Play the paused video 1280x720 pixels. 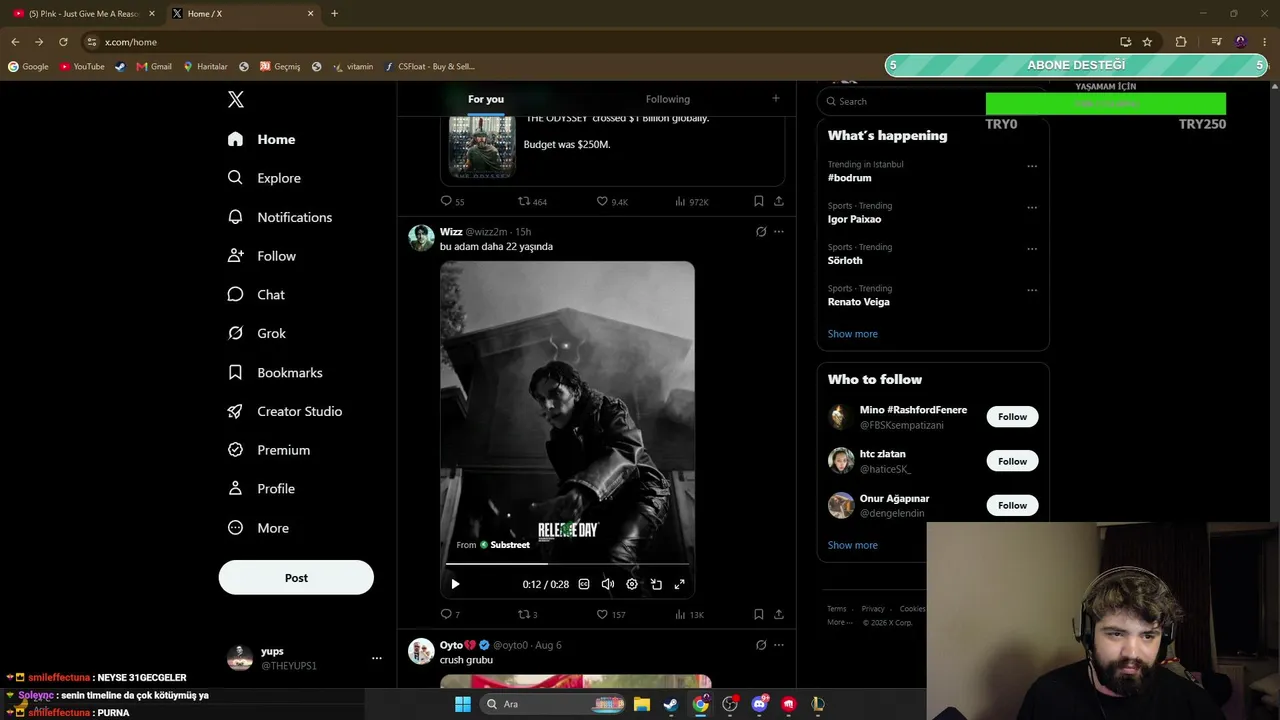pos(455,584)
